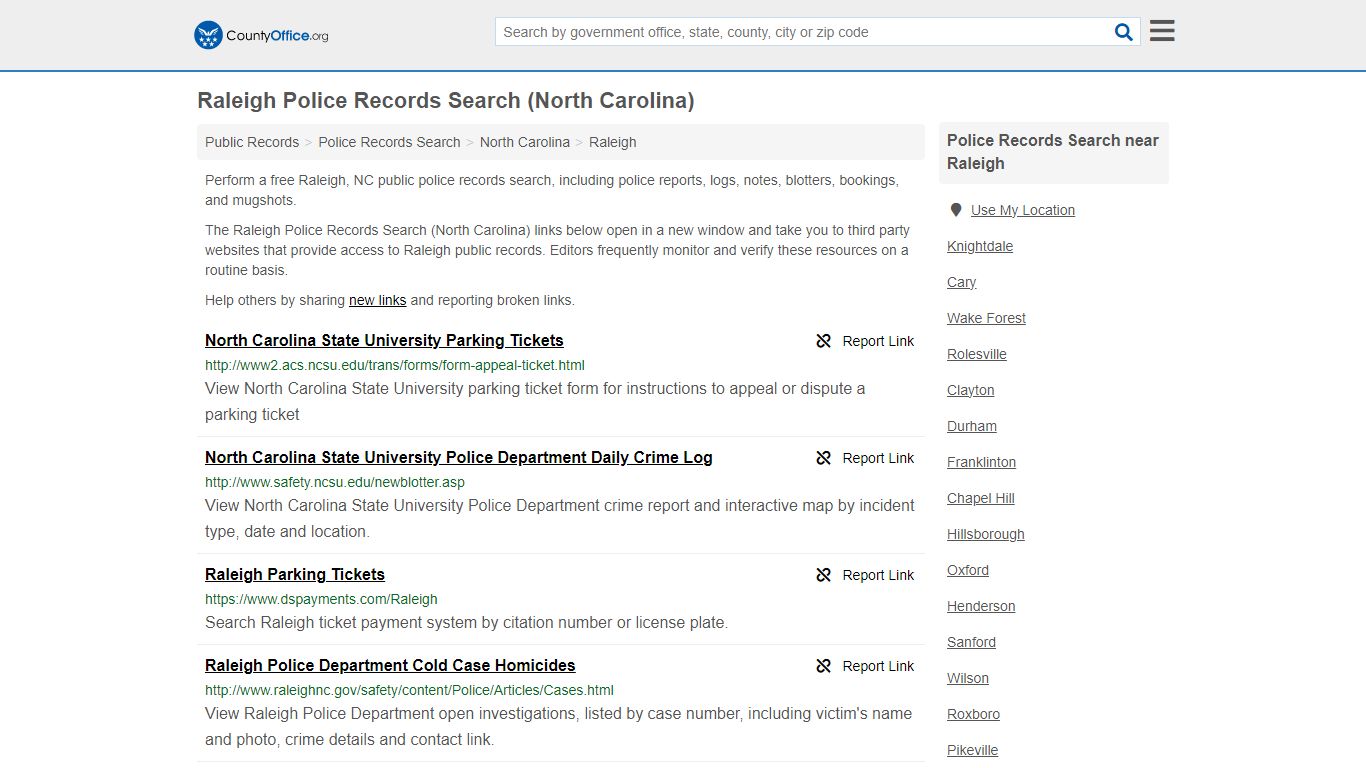Select Roxboro in nearby list
Viewport: 1366px width, 768px height.
(973, 714)
